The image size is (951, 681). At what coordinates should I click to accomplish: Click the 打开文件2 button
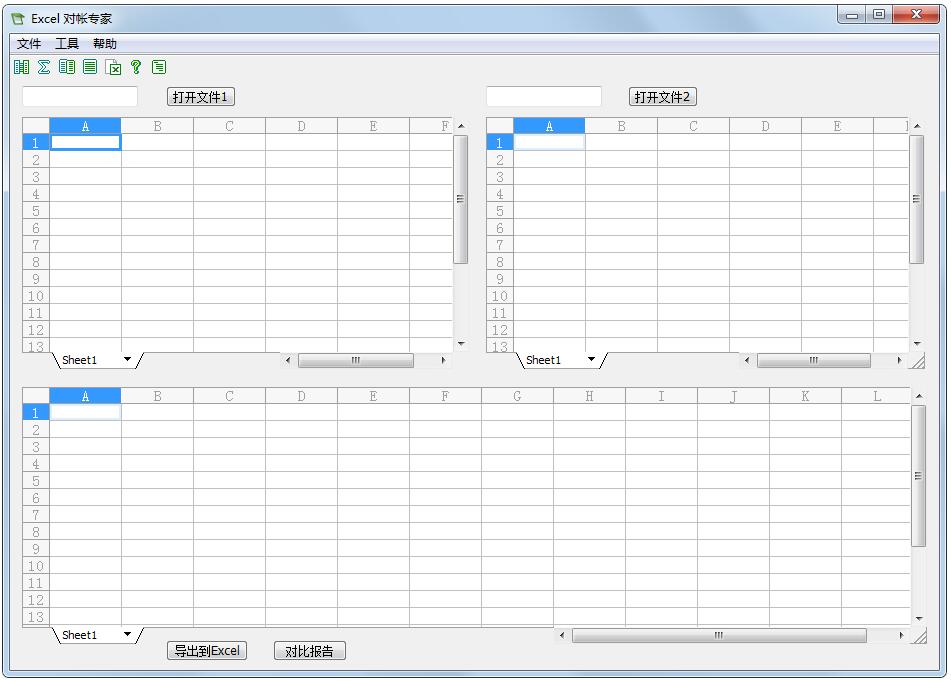[663, 97]
